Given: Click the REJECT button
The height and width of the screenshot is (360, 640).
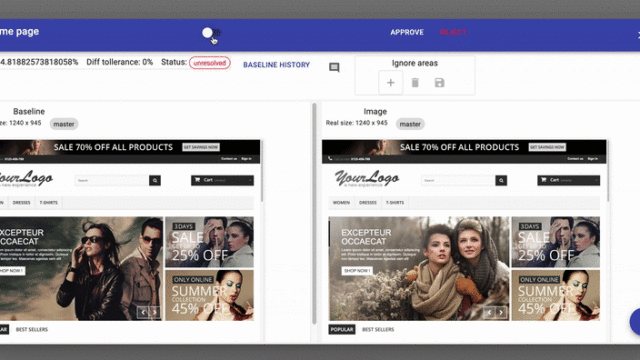Looking at the screenshot, I should coord(453,32).
